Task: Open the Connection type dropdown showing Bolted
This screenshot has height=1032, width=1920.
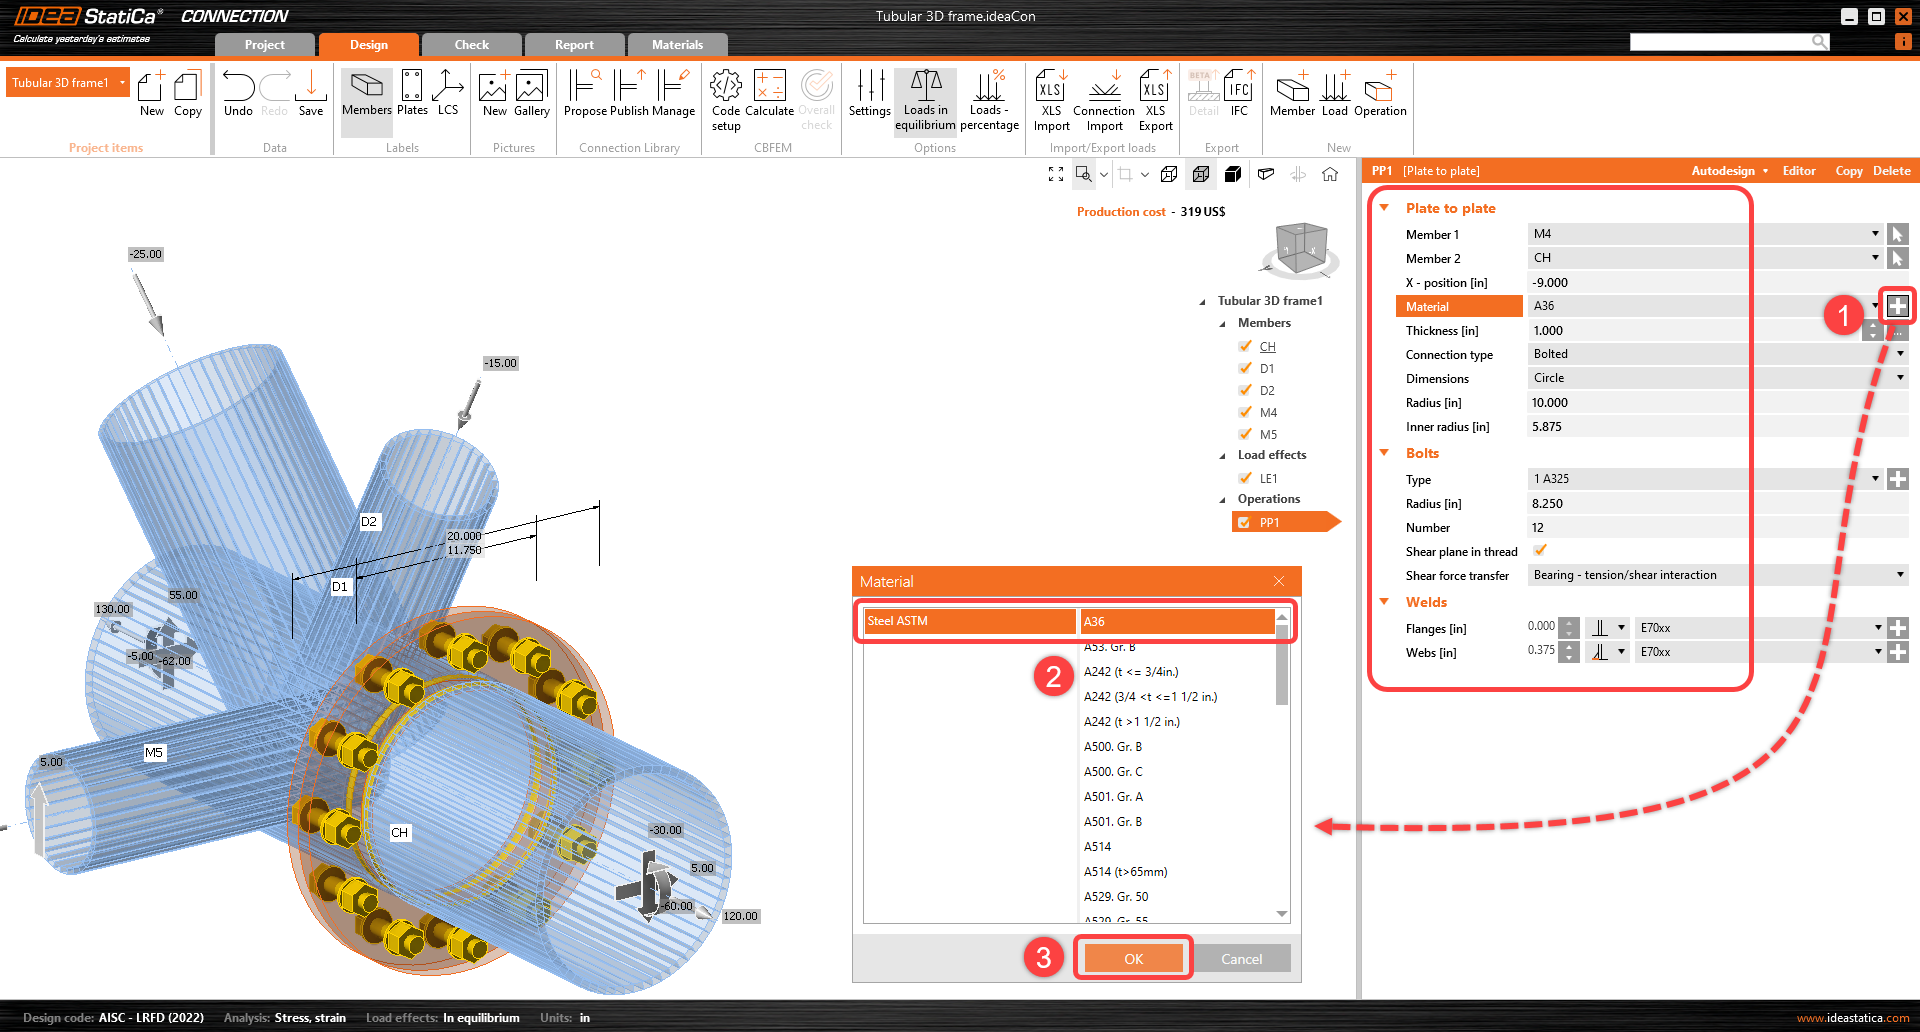Action: click(x=1716, y=354)
